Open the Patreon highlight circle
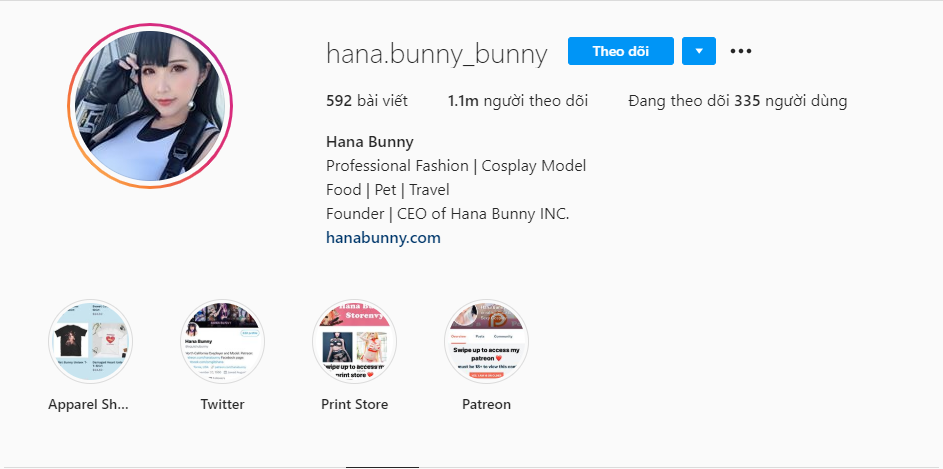This screenshot has height=469, width=943. click(x=486, y=342)
